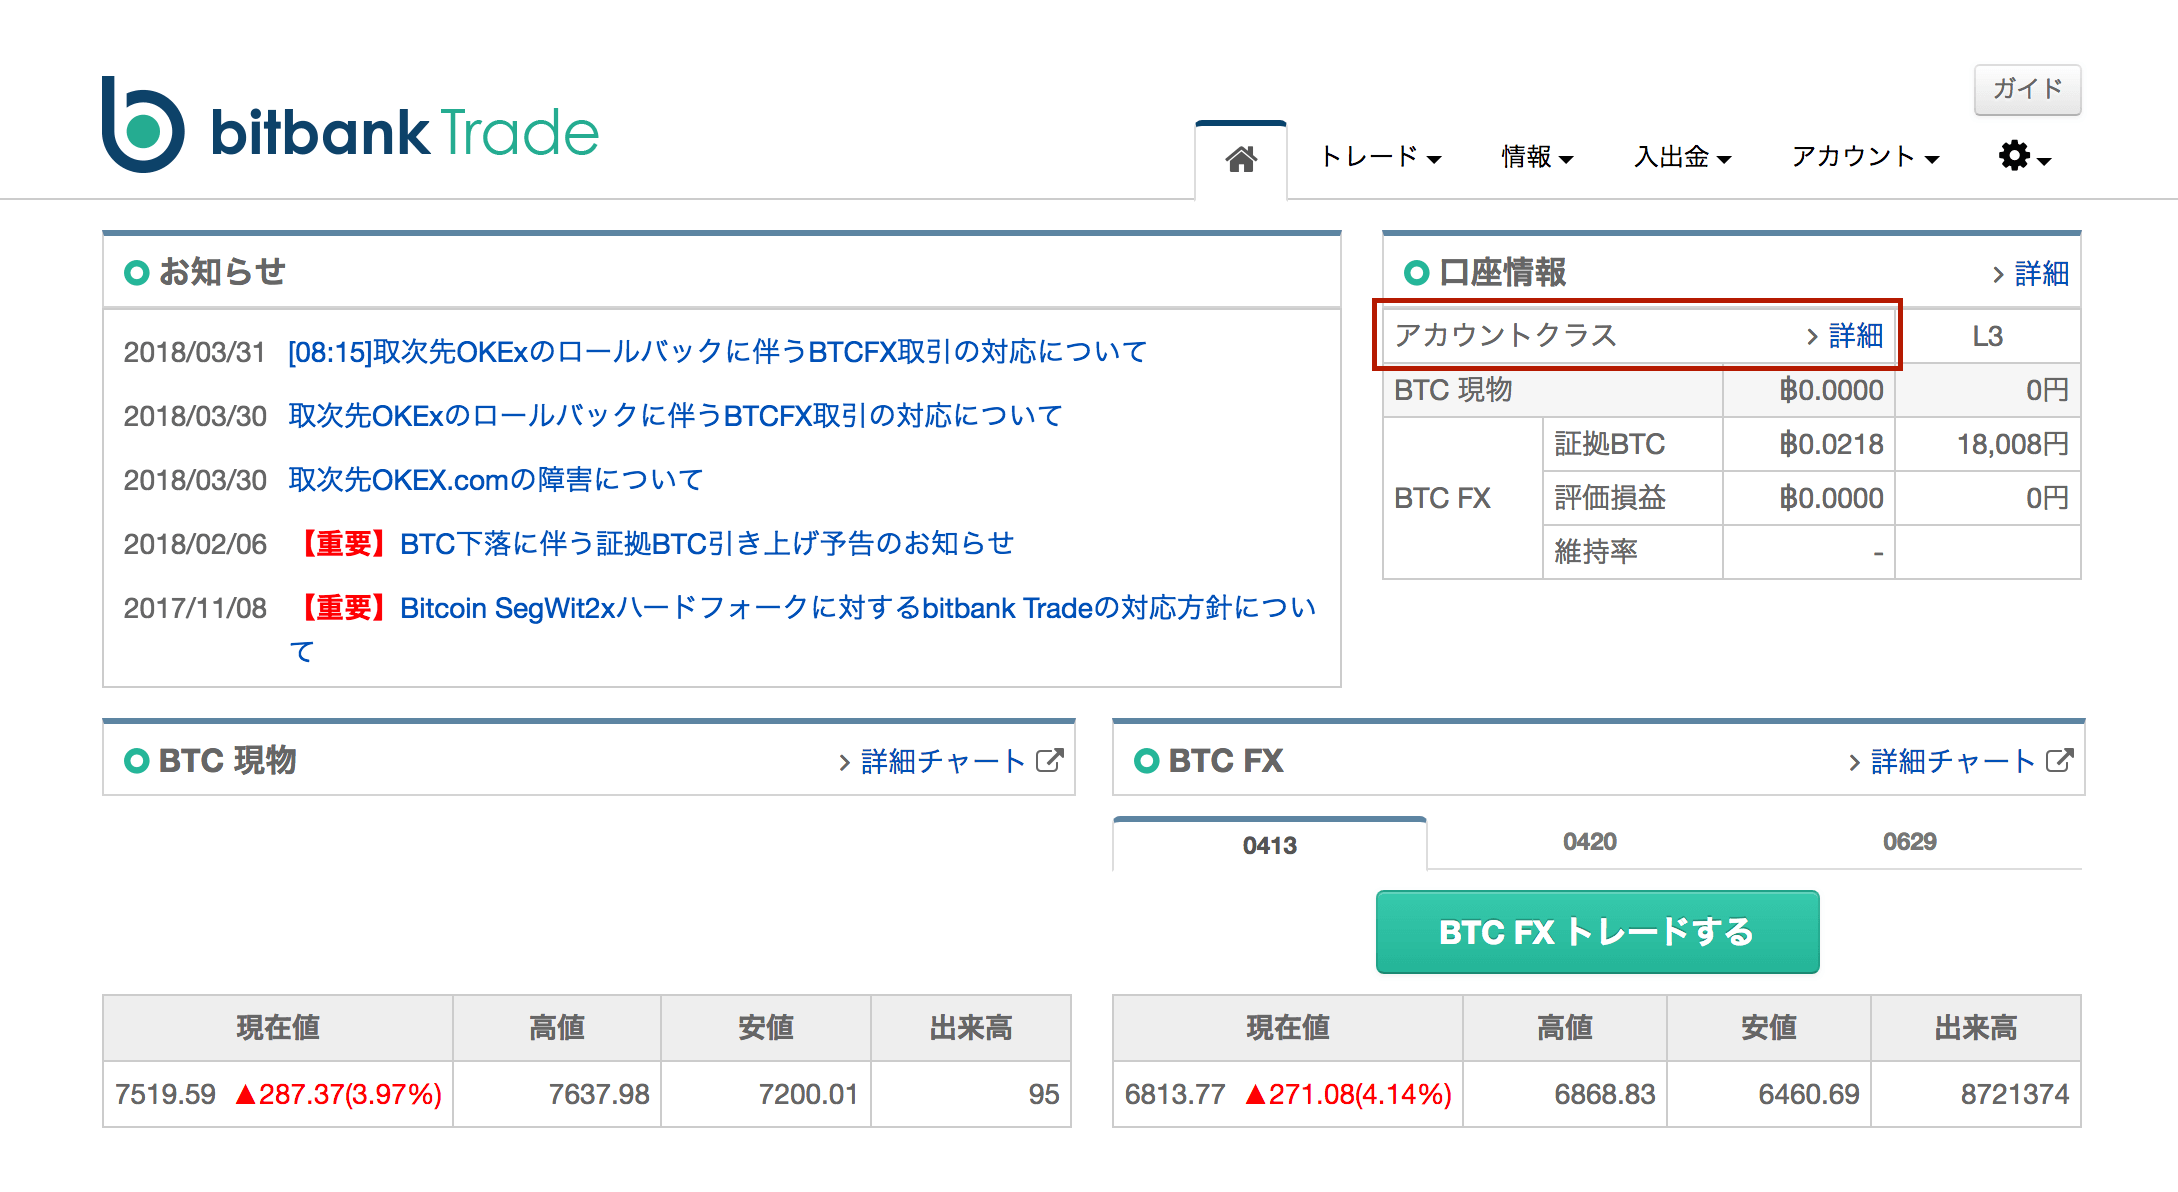Open the home icon tab
The width and height of the screenshot is (2178, 1192).
tap(1241, 159)
